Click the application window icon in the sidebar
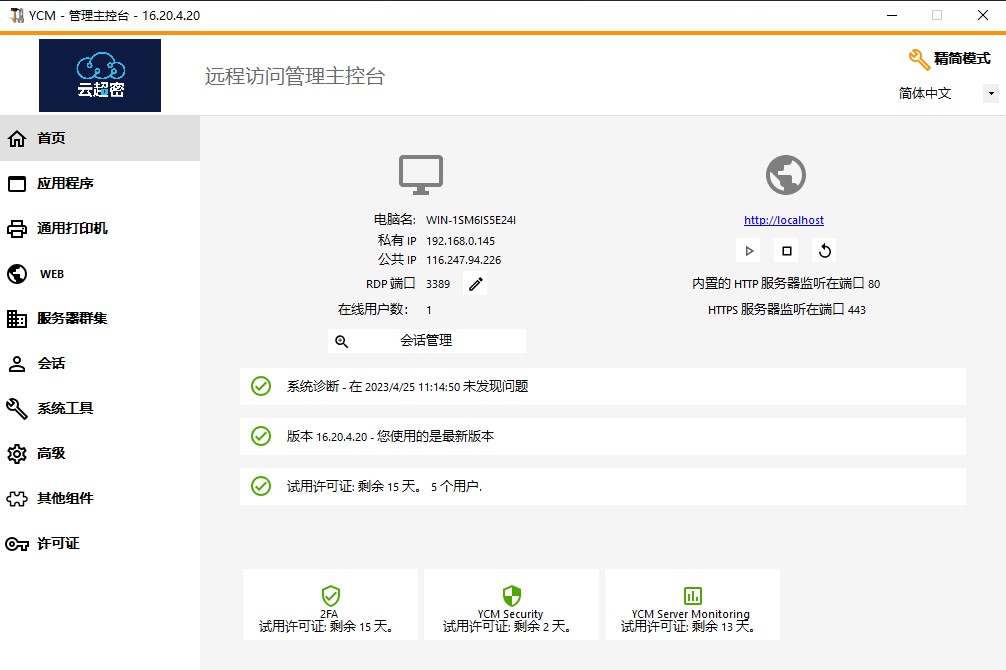 (17, 184)
